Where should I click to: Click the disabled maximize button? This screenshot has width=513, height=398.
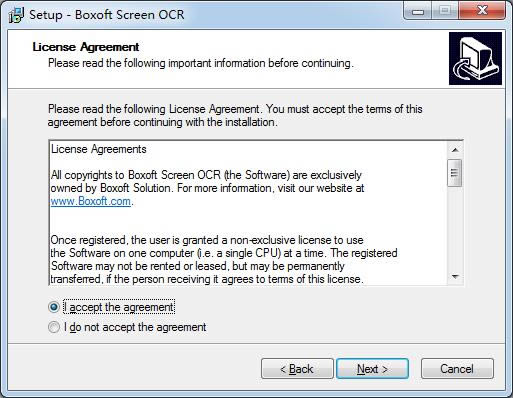pos(445,11)
